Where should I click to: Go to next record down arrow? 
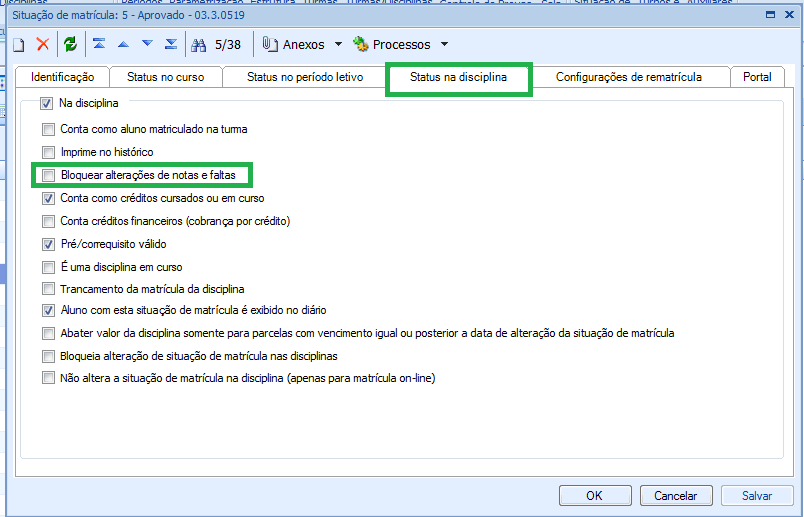[x=147, y=44]
